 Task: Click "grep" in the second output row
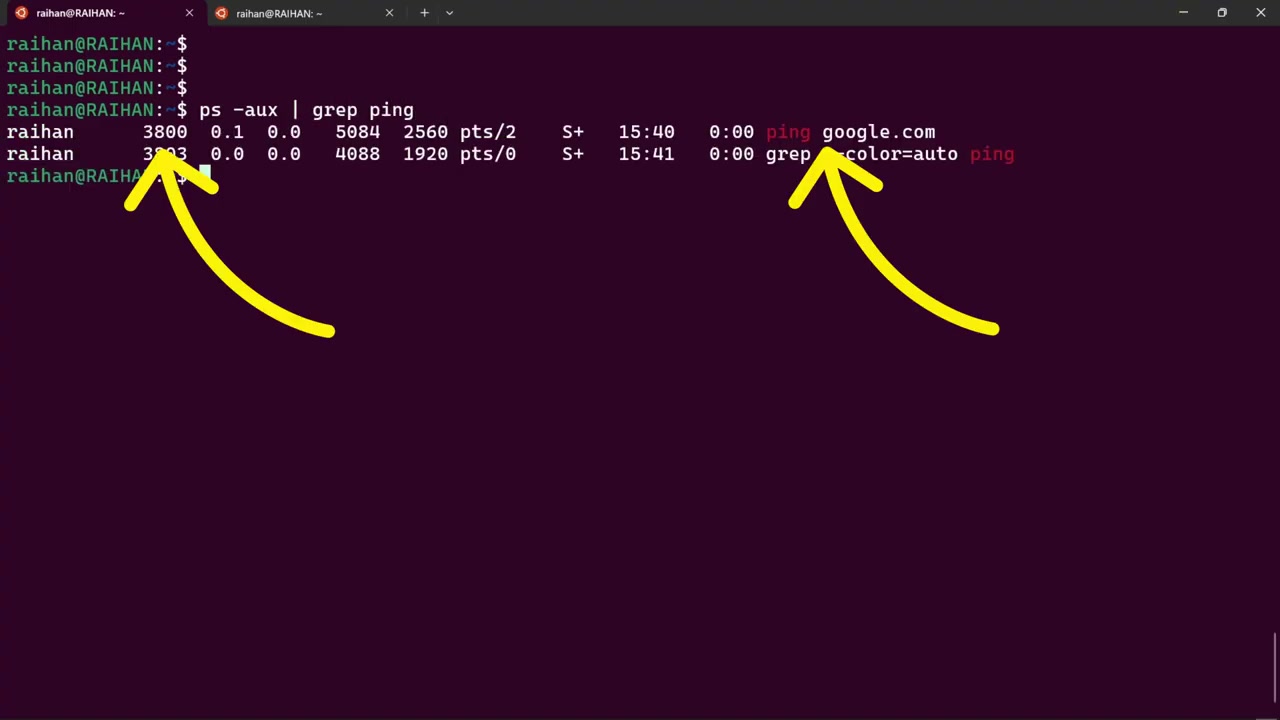click(x=788, y=155)
